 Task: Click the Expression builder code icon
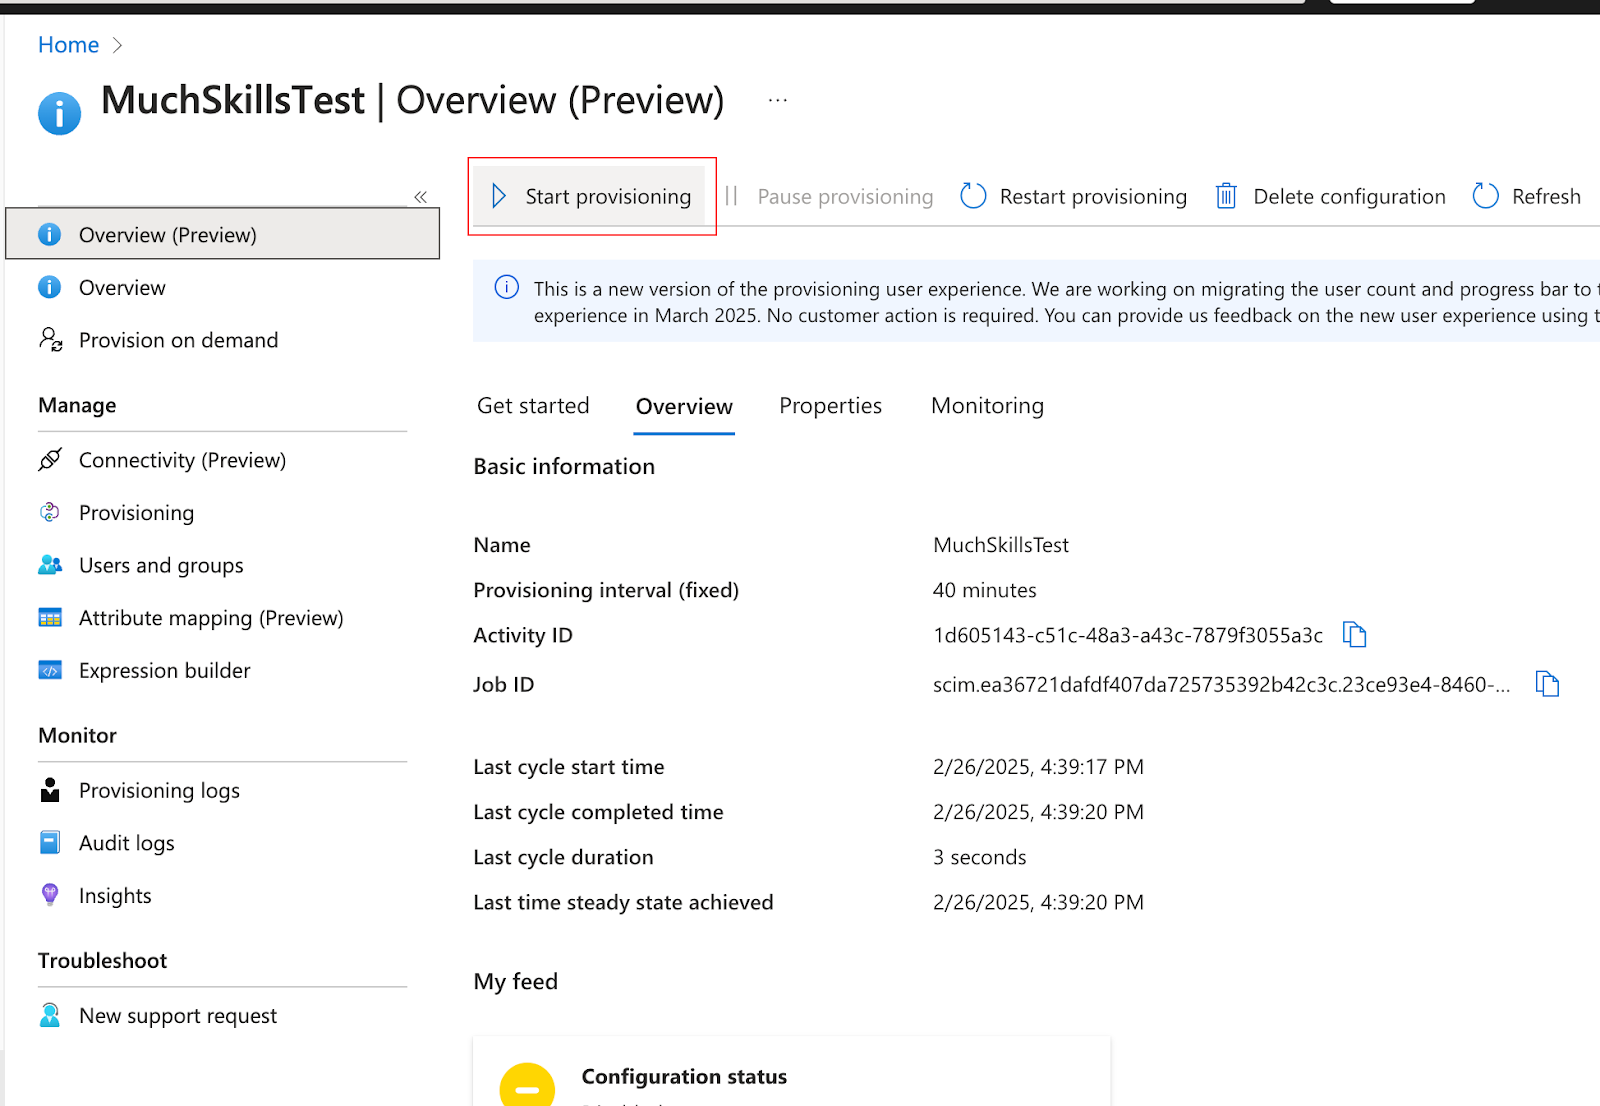pyautogui.click(x=50, y=670)
